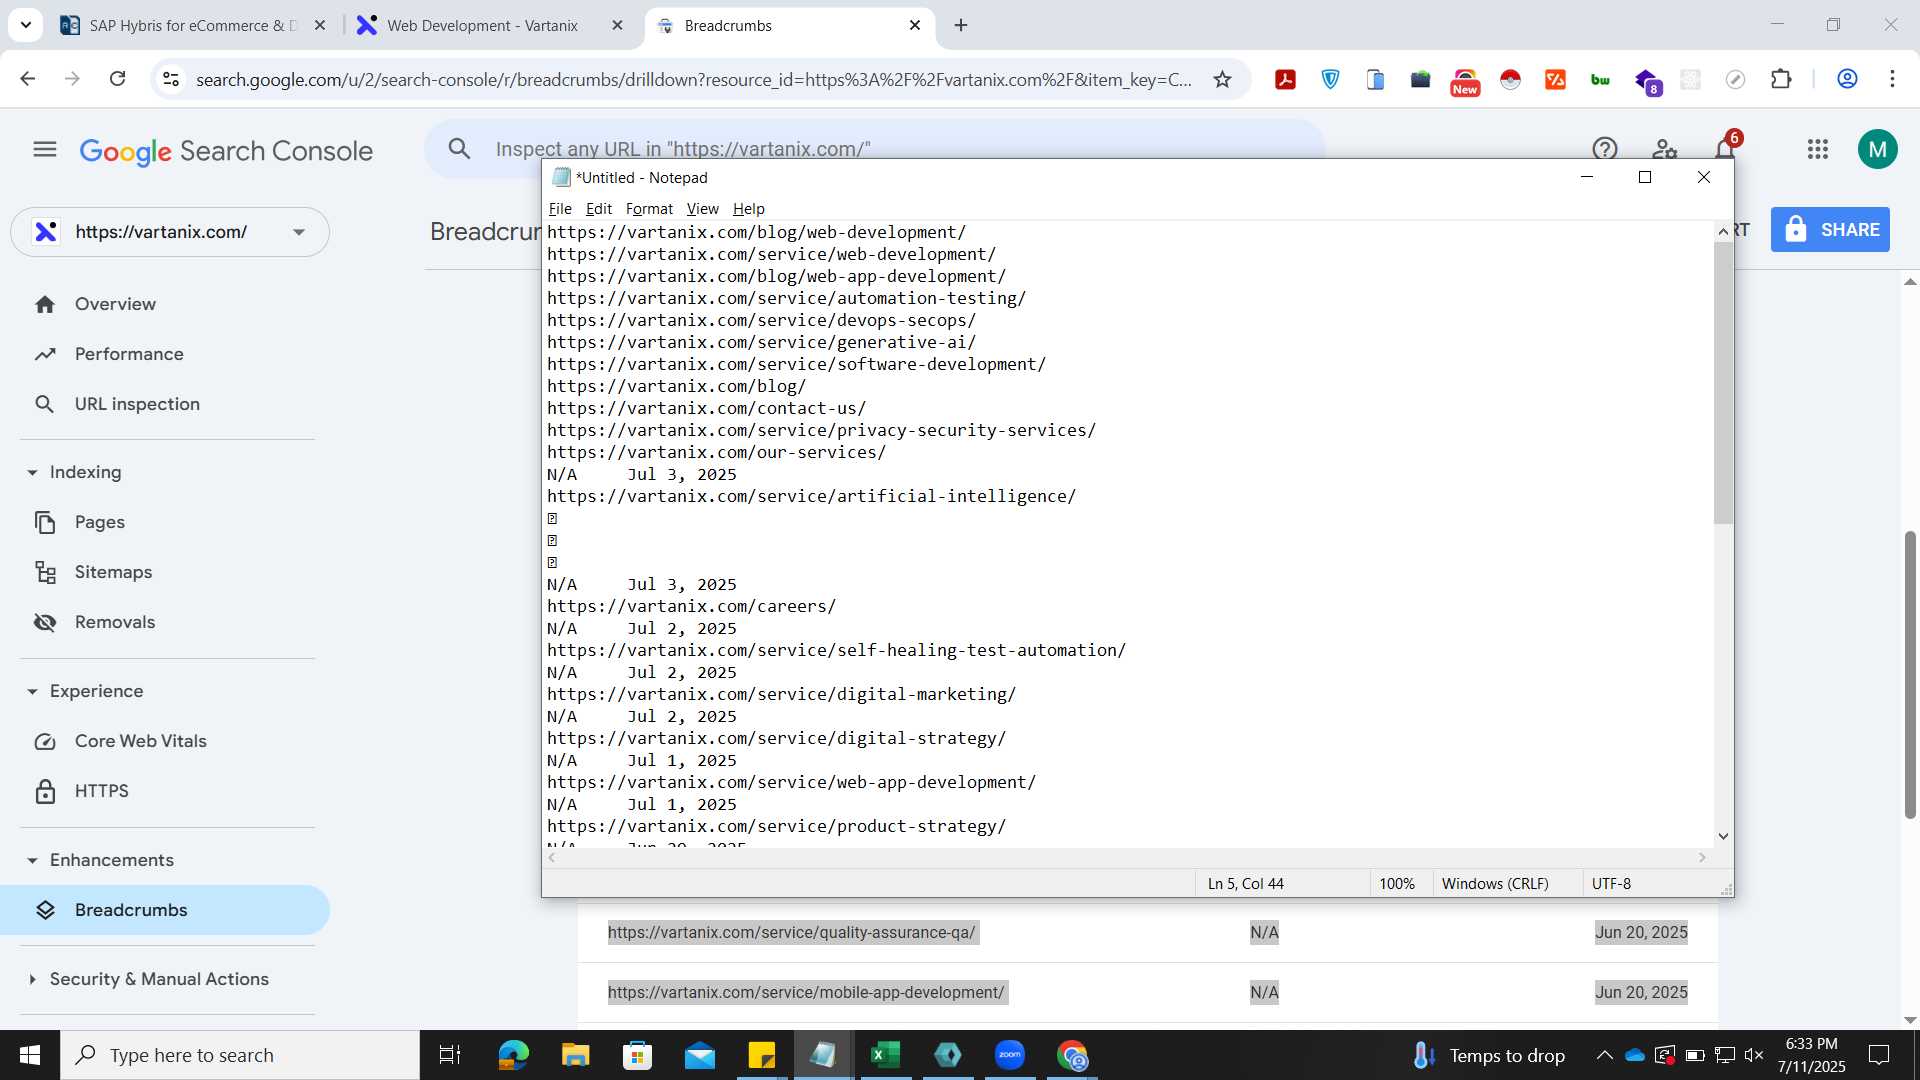Click Notepad horizontal scroll right arrow
Image resolution: width=1920 pixels, height=1080 pixels.
pyautogui.click(x=1702, y=858)
